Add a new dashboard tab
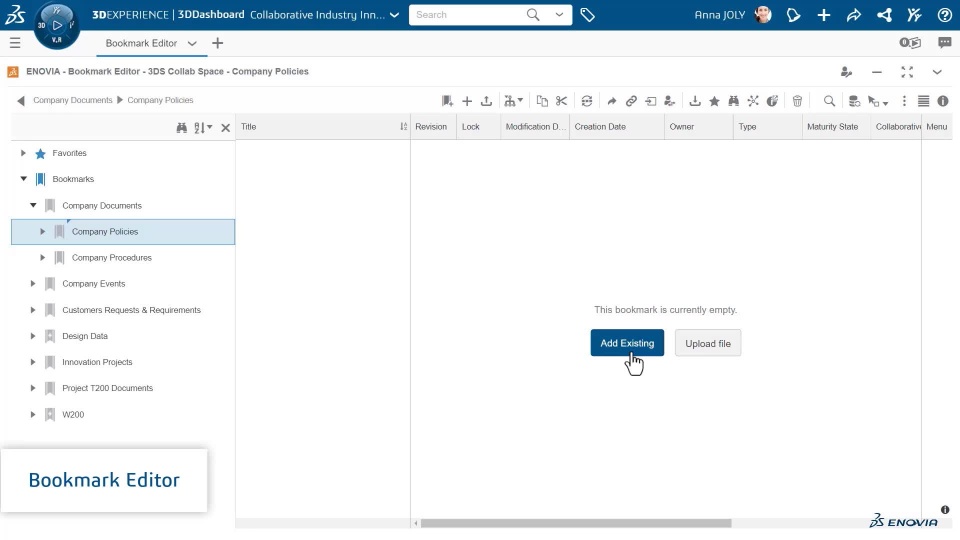 [217, 43]
